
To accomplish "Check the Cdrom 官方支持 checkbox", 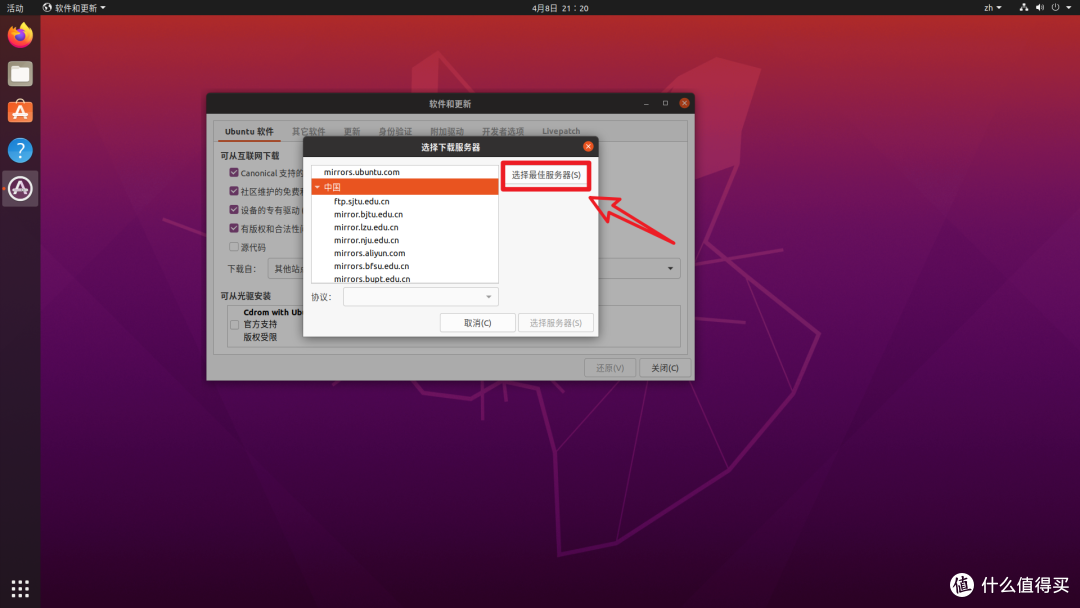I will tap(234, 324).
